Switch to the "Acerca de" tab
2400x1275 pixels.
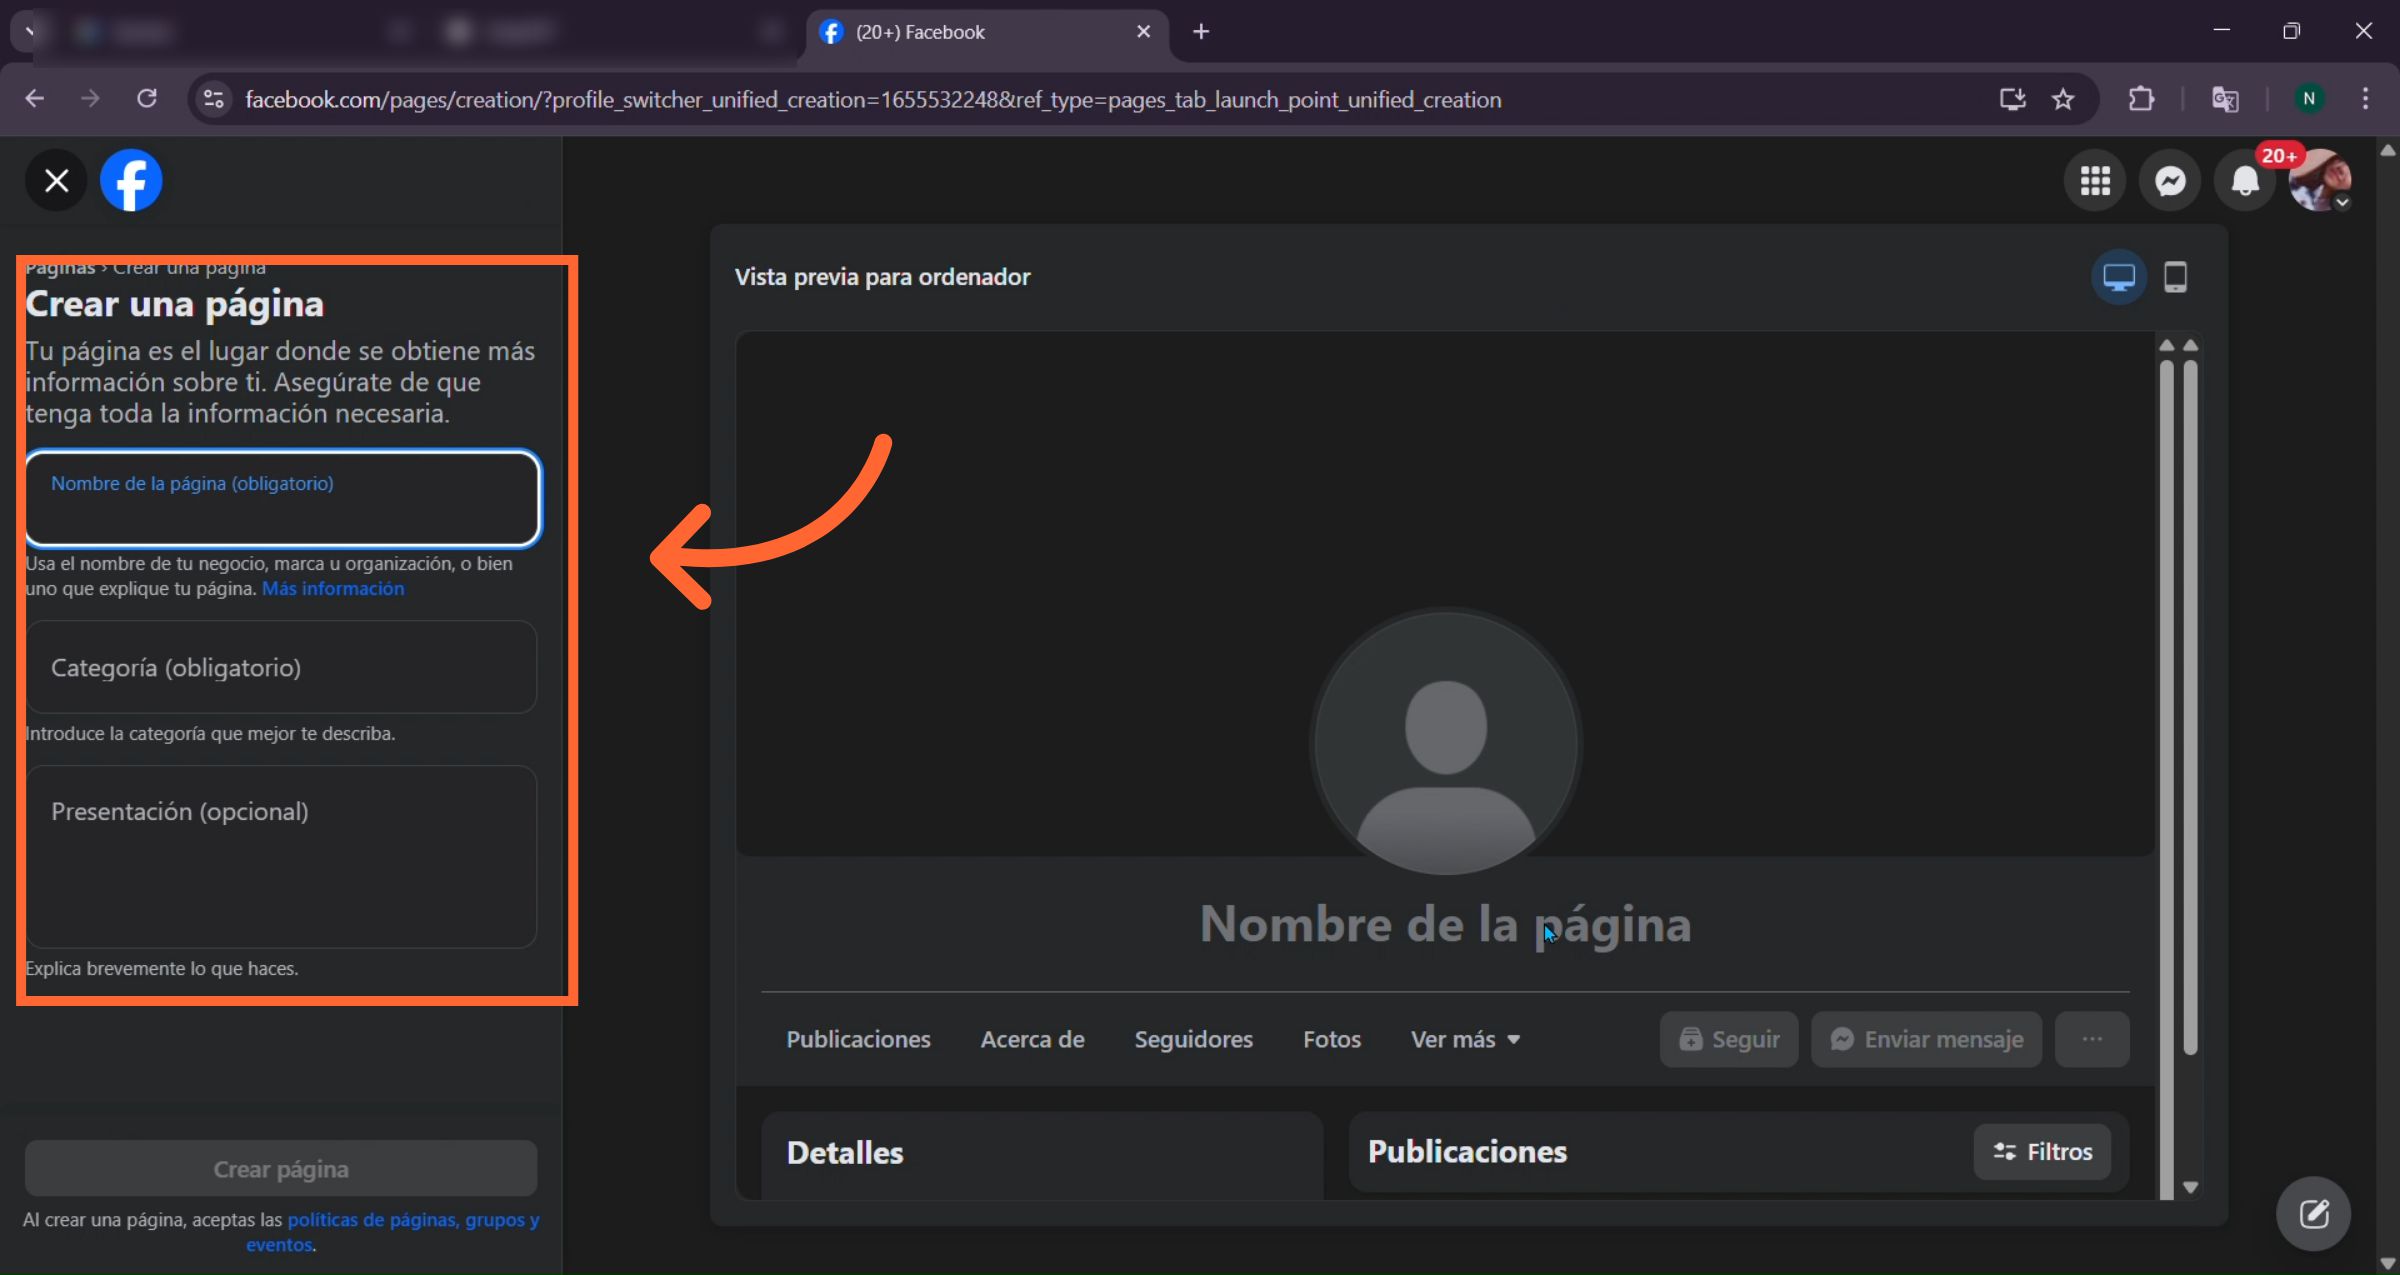click(1032, 1039)
